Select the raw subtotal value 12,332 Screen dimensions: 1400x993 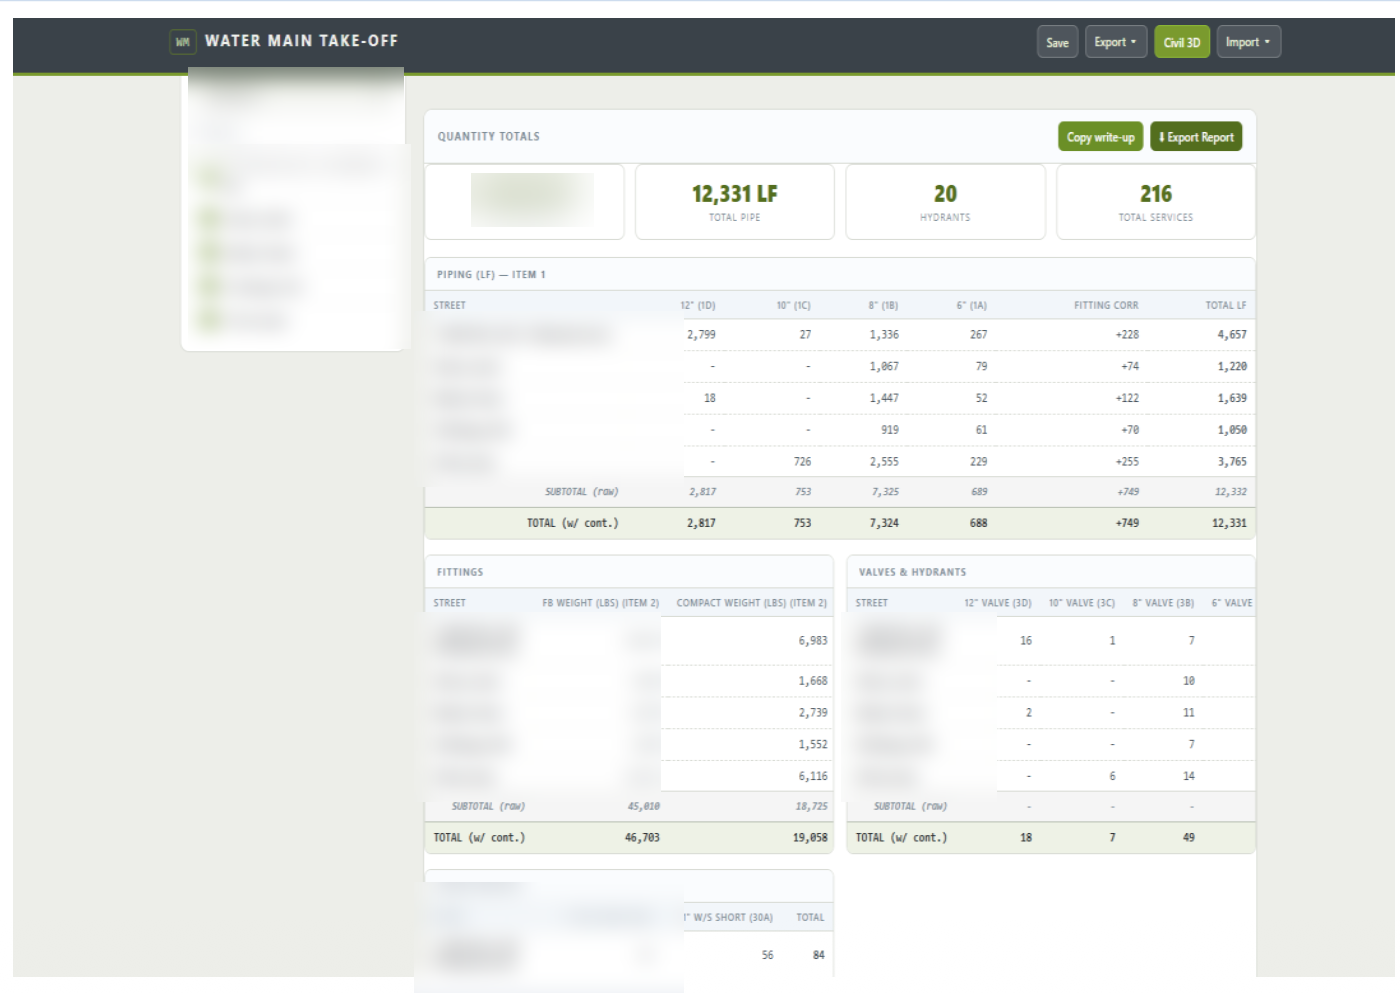[x=1231, y=492]
